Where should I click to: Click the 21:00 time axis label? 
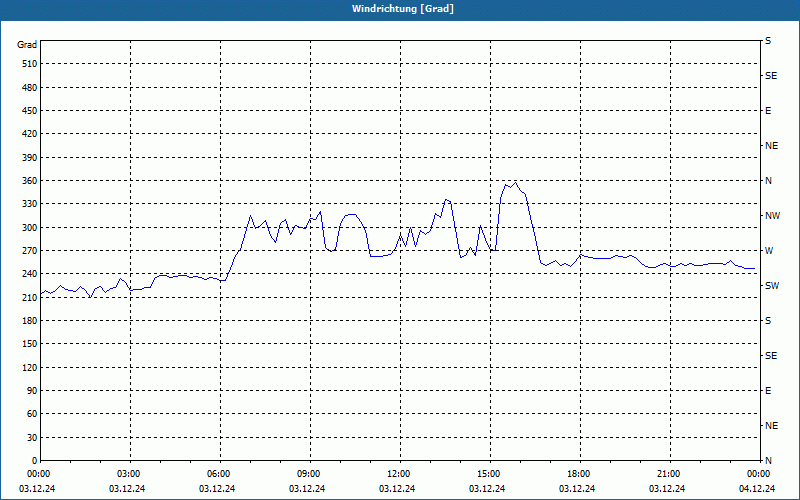click(x=670, y=474)
